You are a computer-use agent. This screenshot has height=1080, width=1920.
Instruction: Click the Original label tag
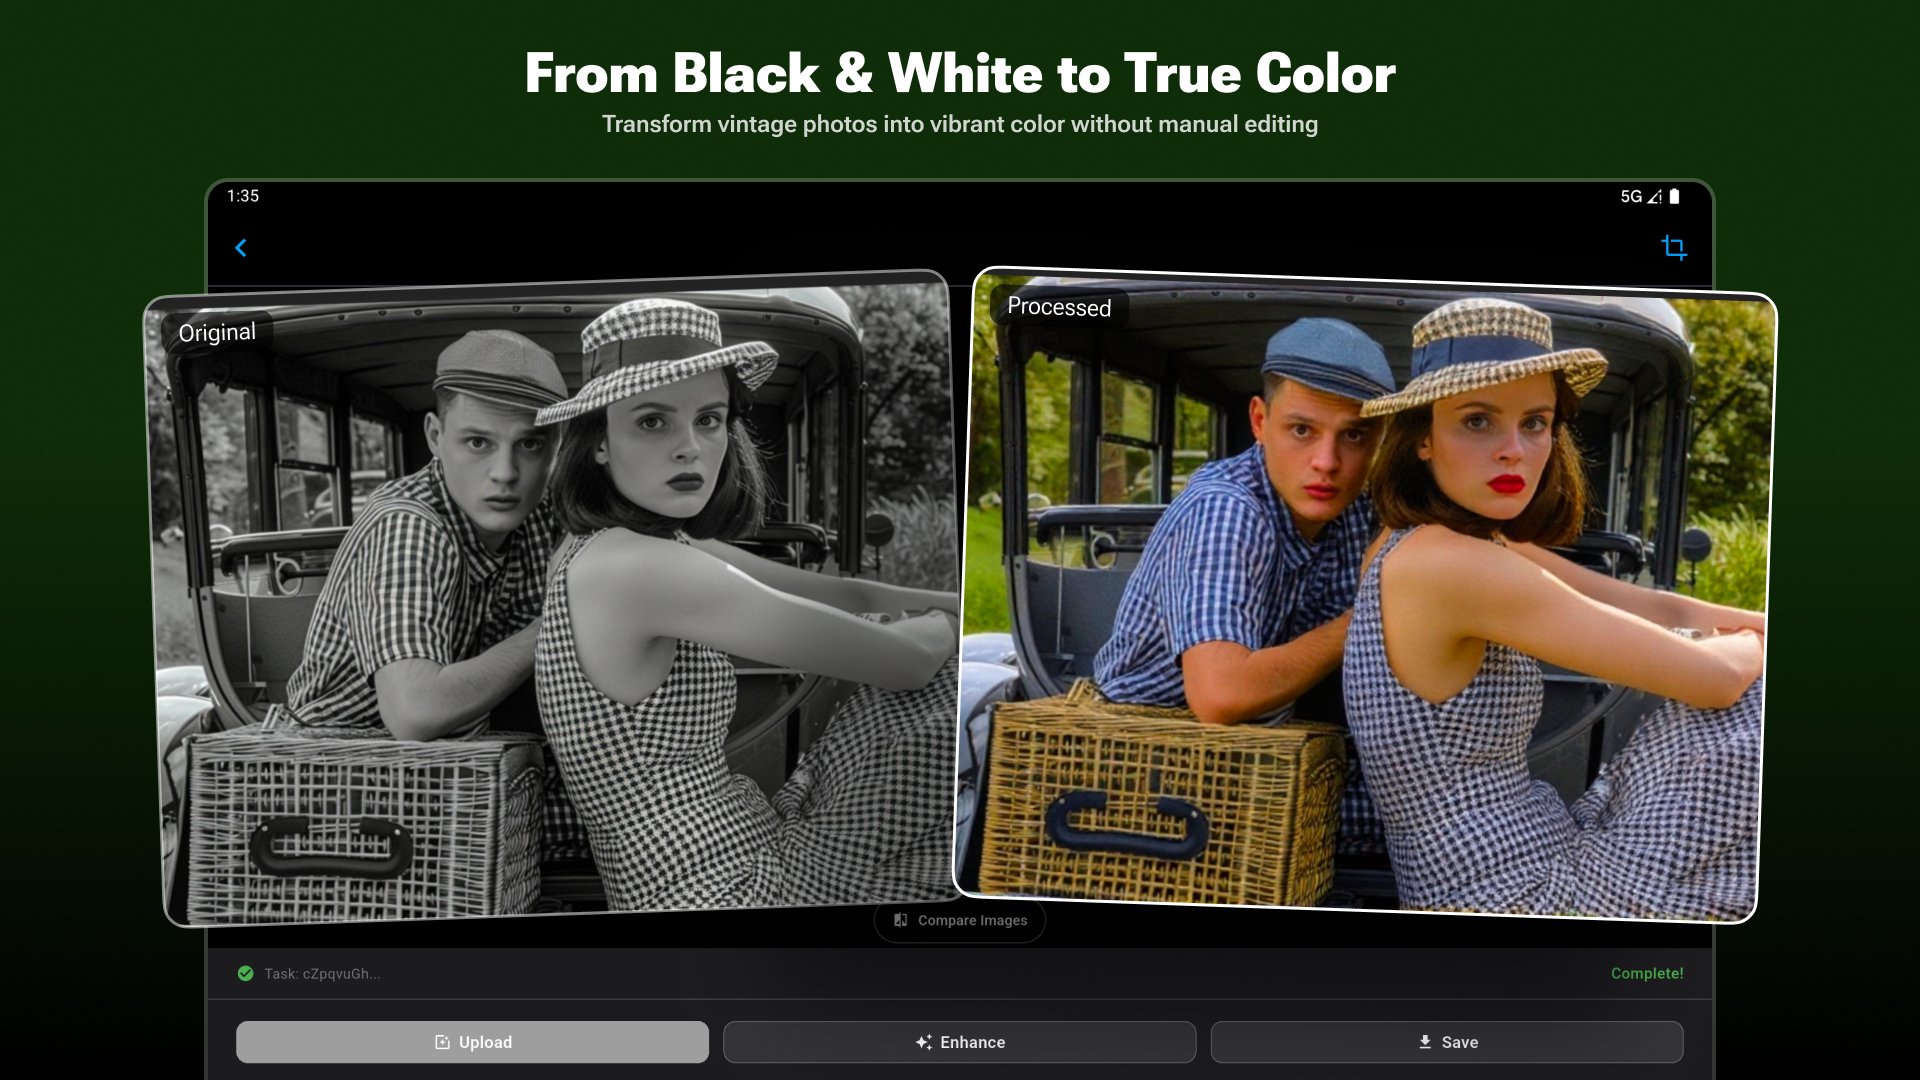pos(217,332)
